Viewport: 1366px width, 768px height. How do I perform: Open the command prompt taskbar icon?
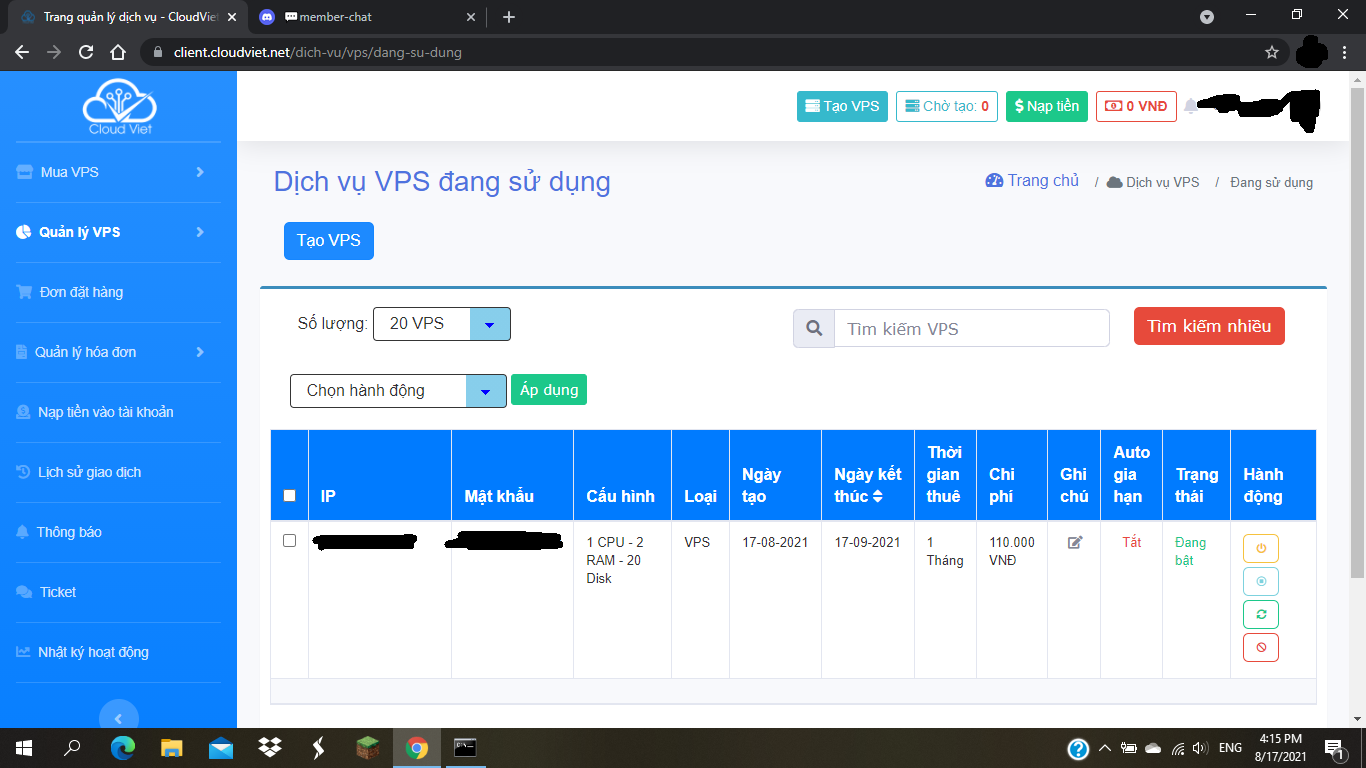pos(465,748)
